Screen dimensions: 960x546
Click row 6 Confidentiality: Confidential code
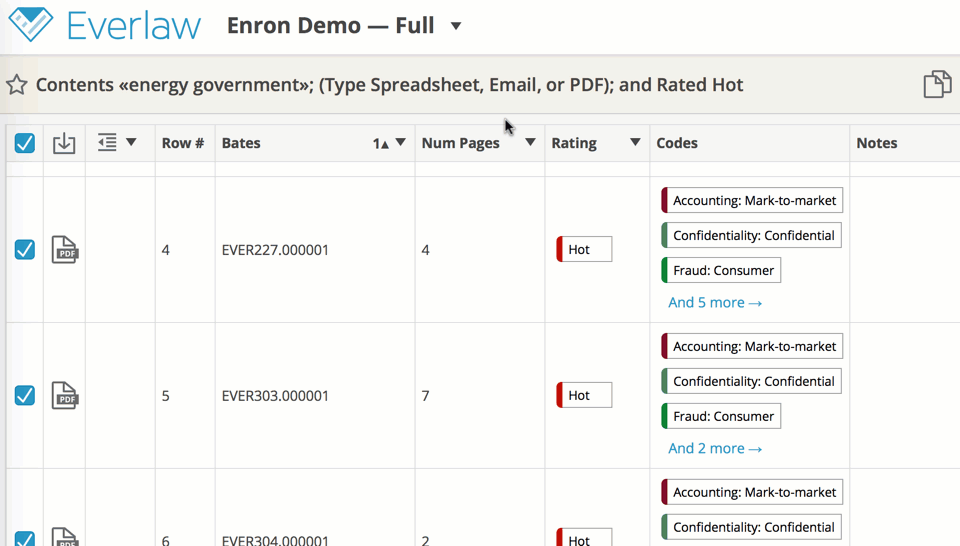click(x=751, y=526)
